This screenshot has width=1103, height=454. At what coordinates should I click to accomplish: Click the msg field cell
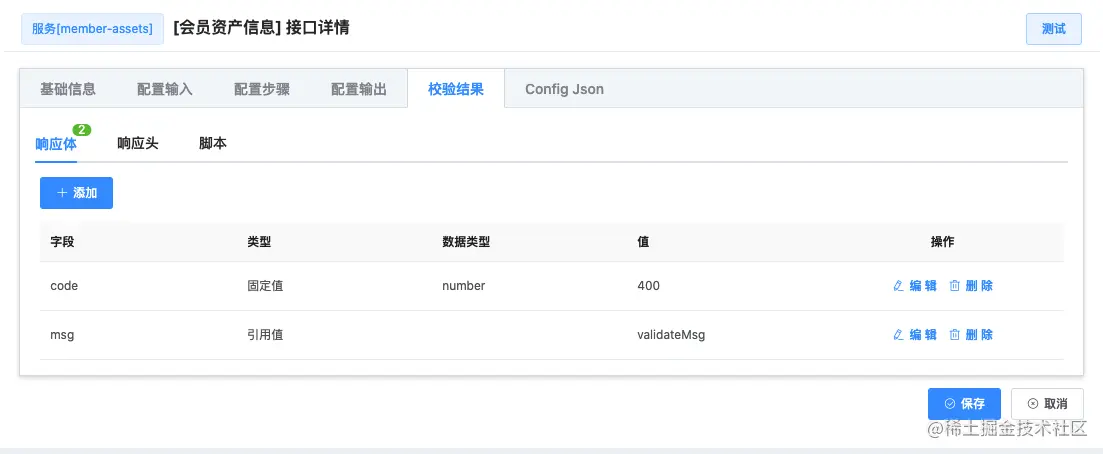point(62,335)
